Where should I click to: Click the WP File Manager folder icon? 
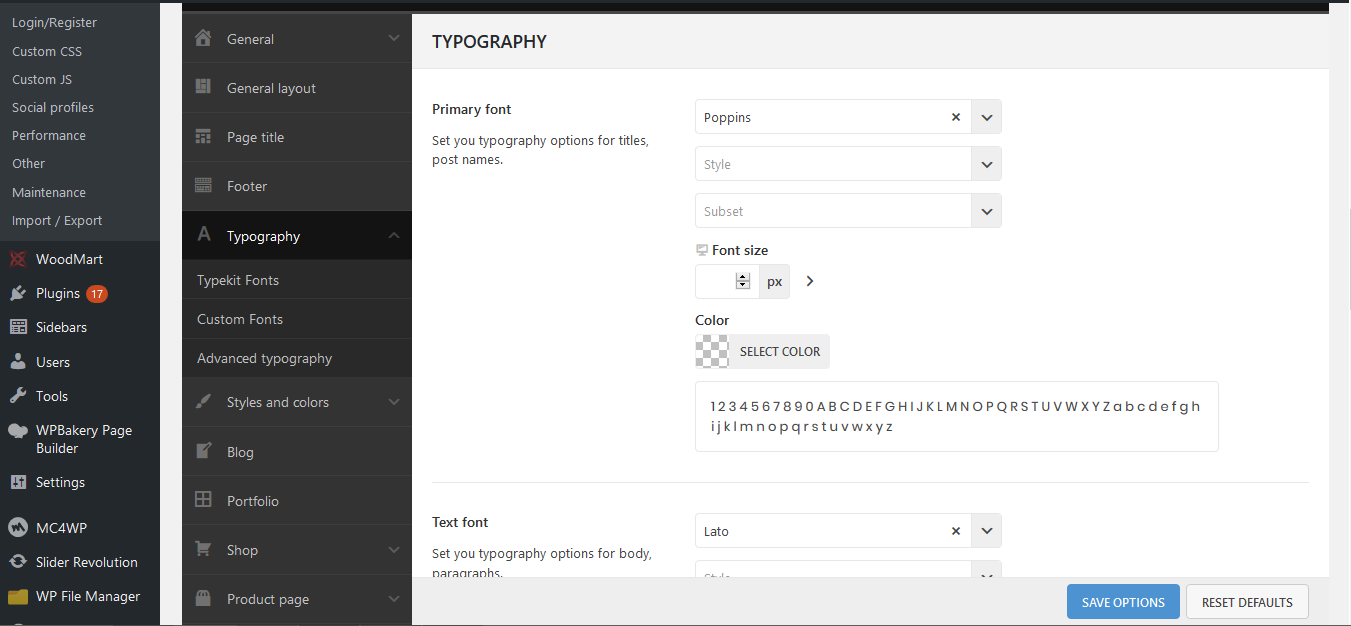[18, 597]
